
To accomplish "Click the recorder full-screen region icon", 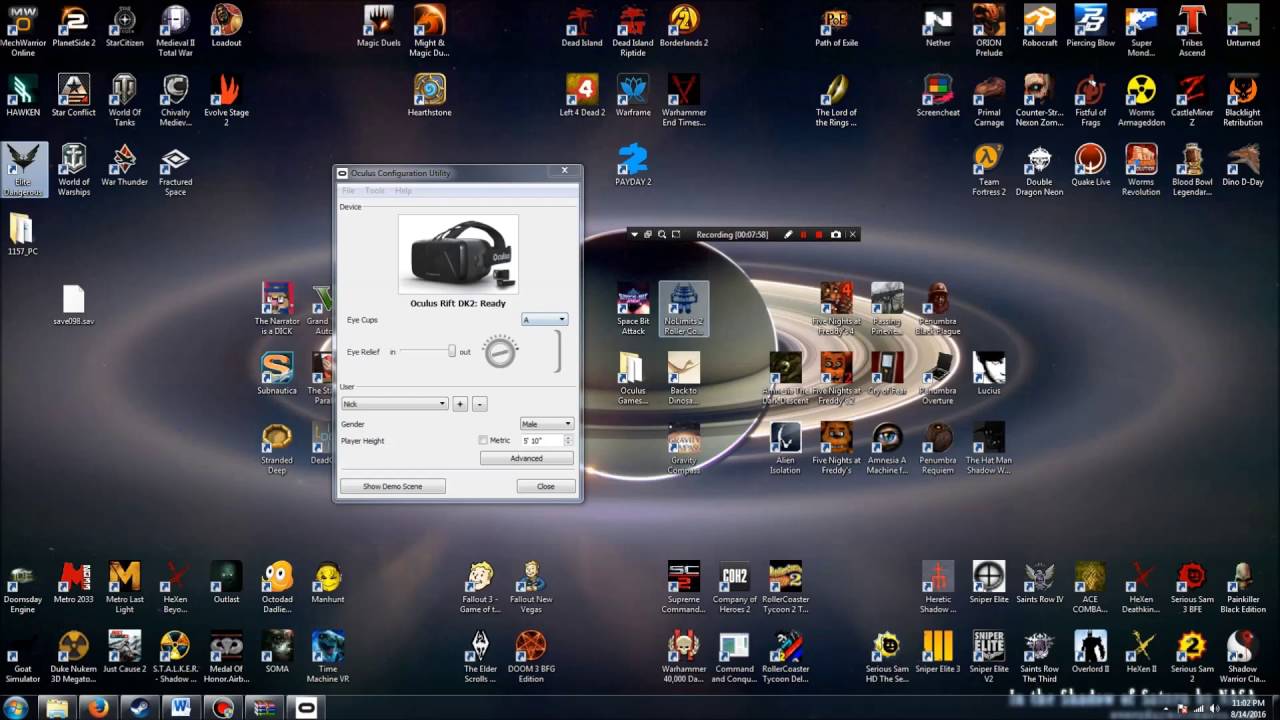I will [676, 234].
